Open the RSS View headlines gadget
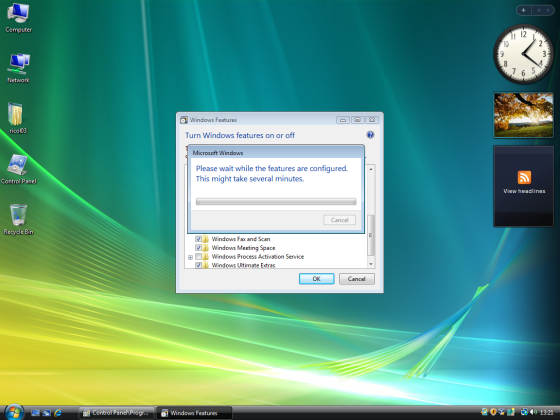560x420 pixels. click(524, 186)
